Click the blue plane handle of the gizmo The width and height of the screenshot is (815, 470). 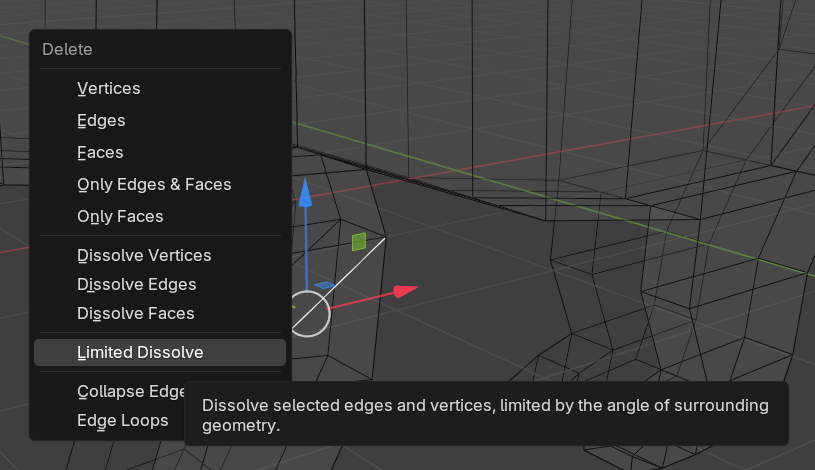[x=325, y=285]
